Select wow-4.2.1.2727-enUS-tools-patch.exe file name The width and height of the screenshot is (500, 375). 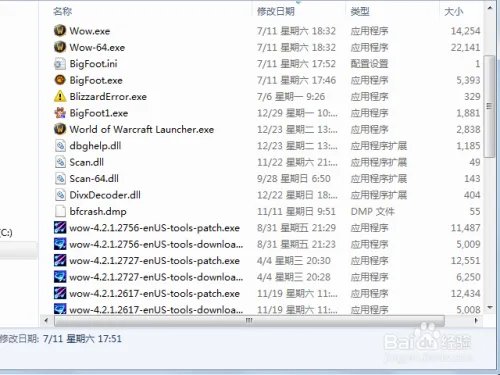pos(155,261)
